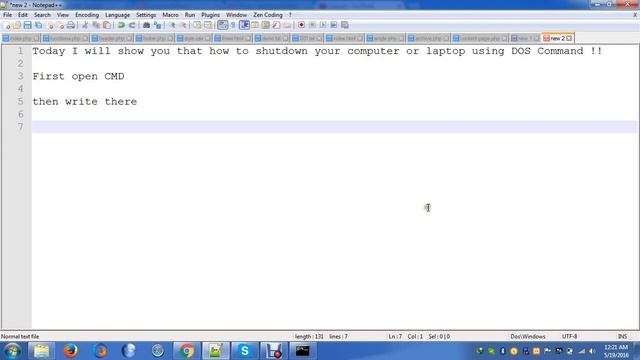Open the Macro menu

point(170,15)
